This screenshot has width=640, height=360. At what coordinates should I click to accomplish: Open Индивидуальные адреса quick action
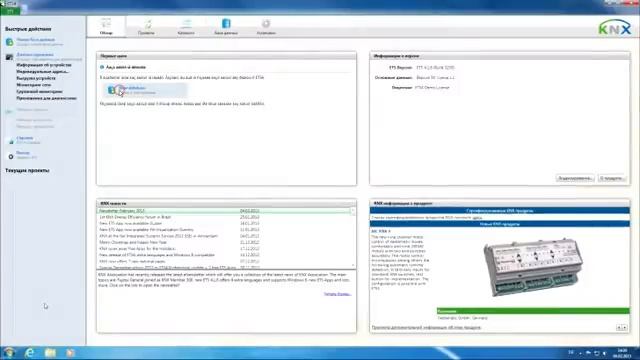[x=42, y=71]
